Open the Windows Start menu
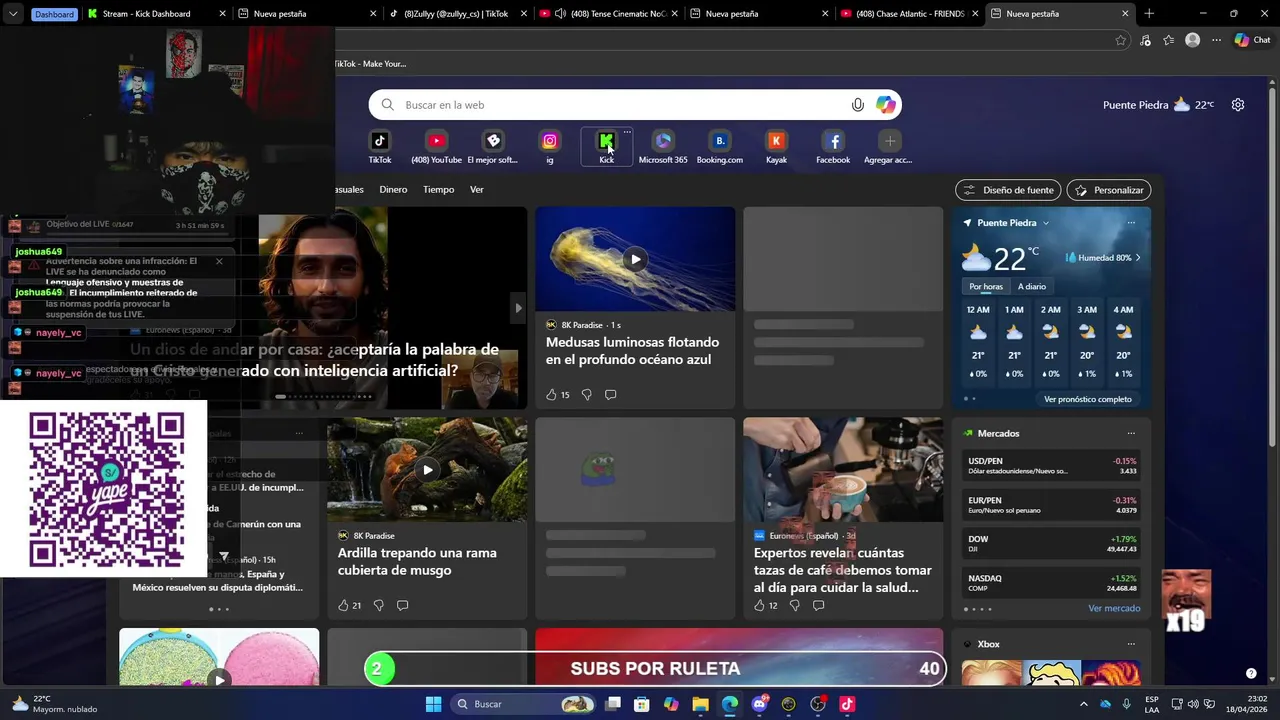 pyautogui.click(x=433, y=704)
